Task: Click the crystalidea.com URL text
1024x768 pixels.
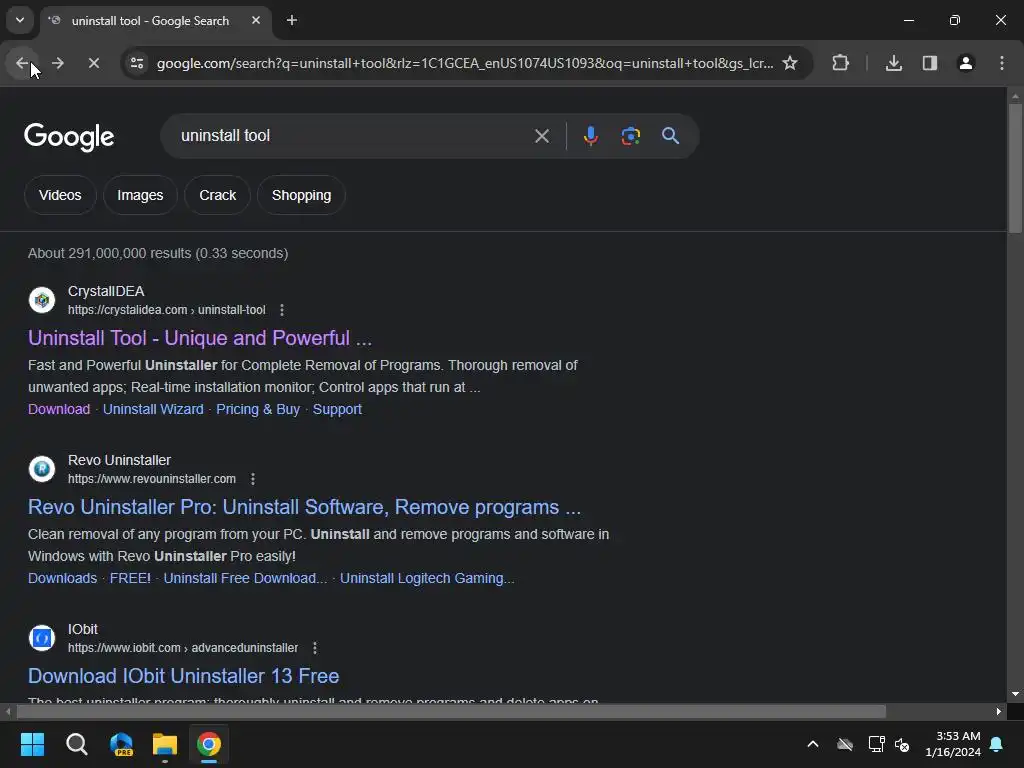Action: [167, 310]
